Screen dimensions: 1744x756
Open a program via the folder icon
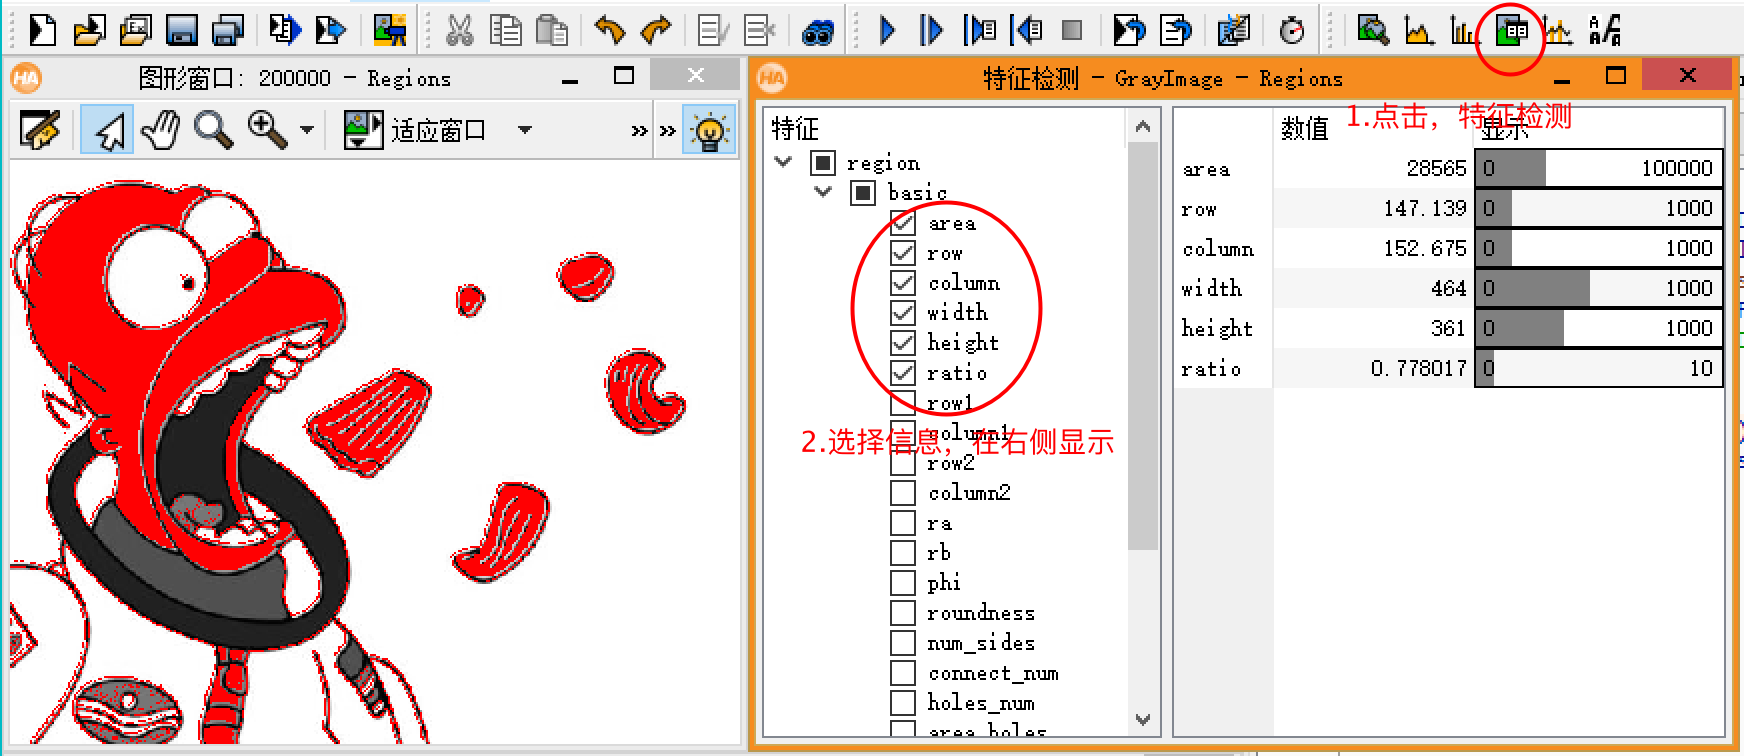coord(89,31)
